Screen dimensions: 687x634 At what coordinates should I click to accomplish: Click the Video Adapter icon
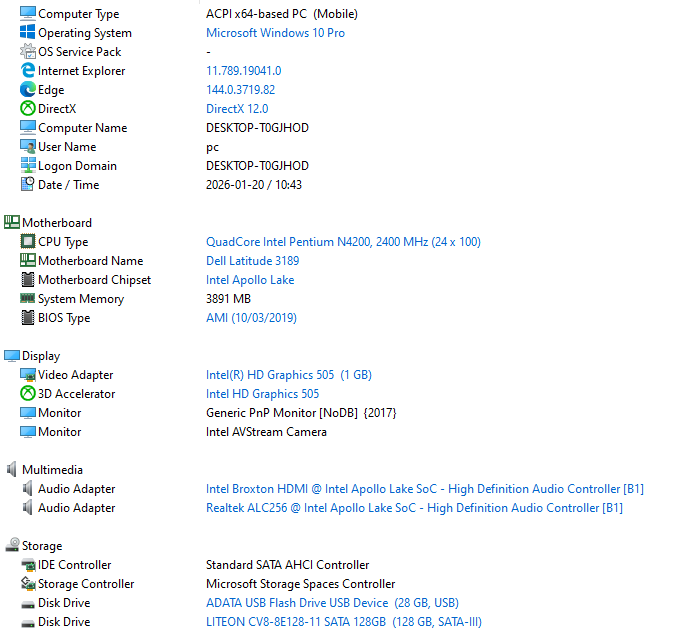coord(28,375)
